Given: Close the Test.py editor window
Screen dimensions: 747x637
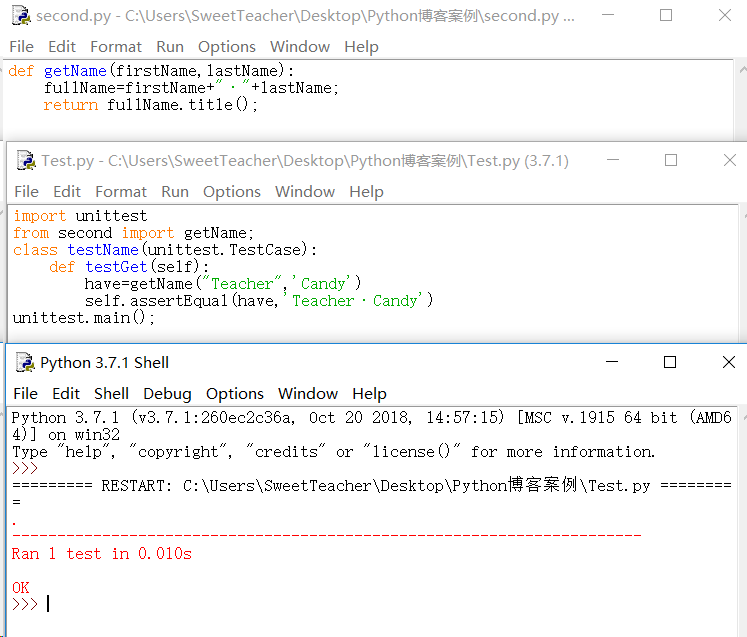Looking at the screenshot, I should tap(729, 160).
